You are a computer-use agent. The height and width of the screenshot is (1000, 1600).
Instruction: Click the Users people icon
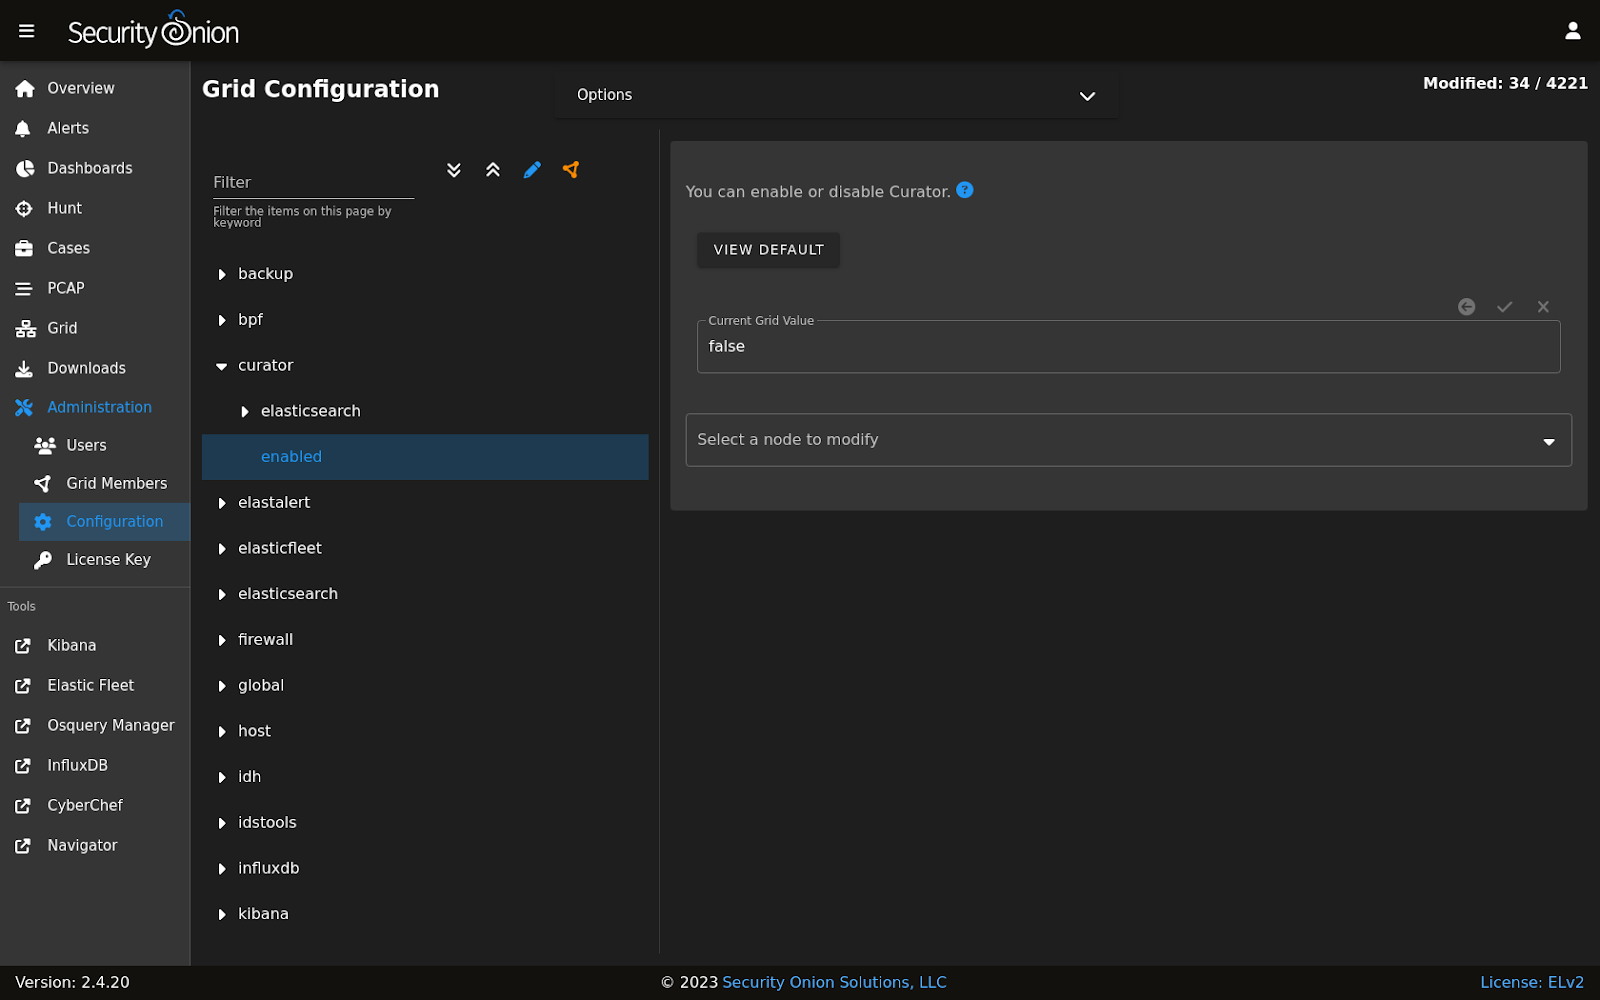[x=45, y=445]
